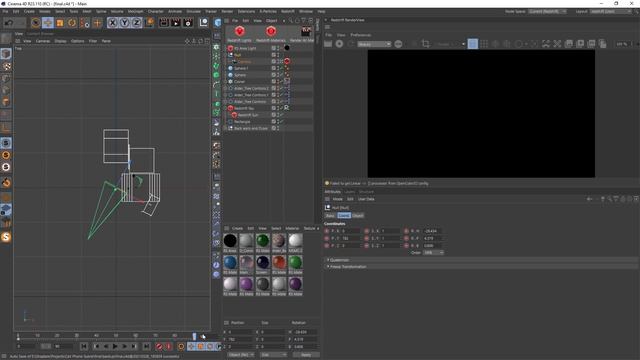Click RenderView grid display icon

tap(484, 44)
